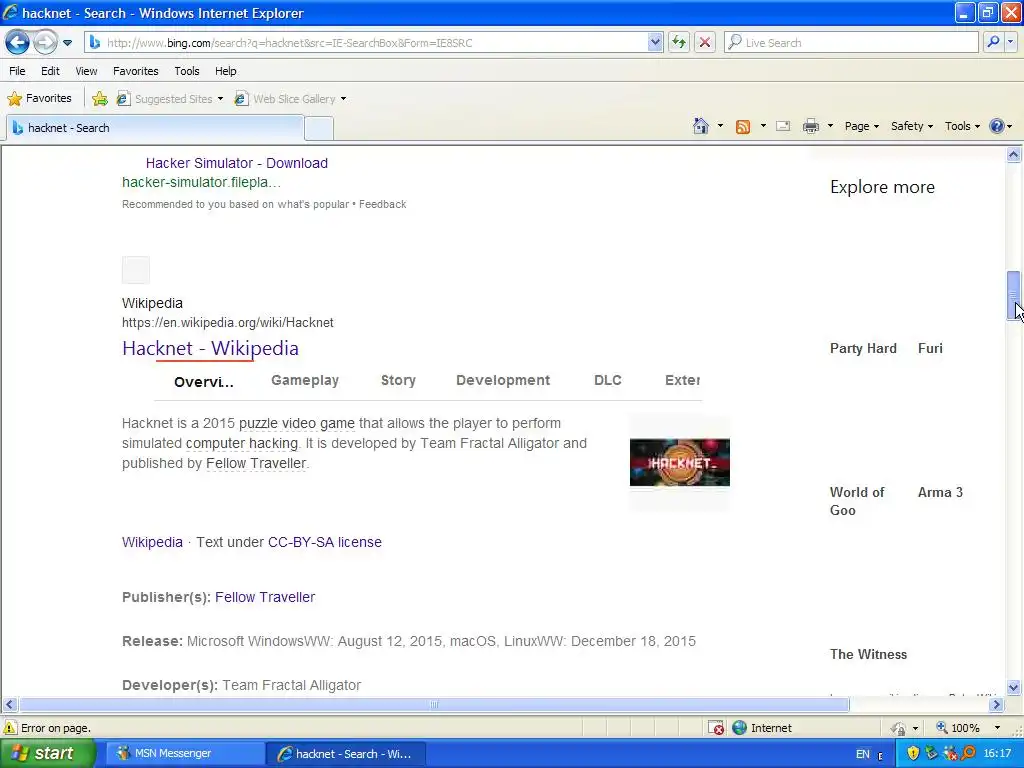Viewport: 1024px width, 768px height.
Task: Click the EN language bar indicator
Action: [863, 754]
